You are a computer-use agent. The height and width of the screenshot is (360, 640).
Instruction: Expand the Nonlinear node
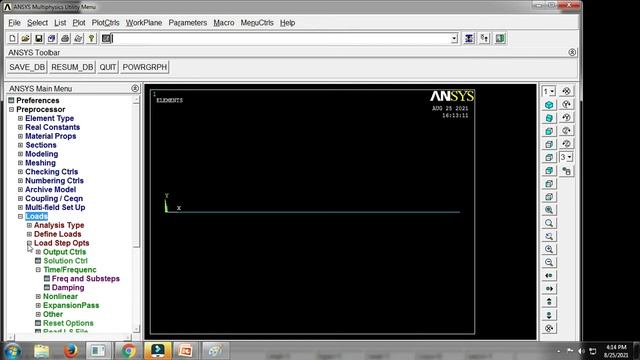pos(38,296)
